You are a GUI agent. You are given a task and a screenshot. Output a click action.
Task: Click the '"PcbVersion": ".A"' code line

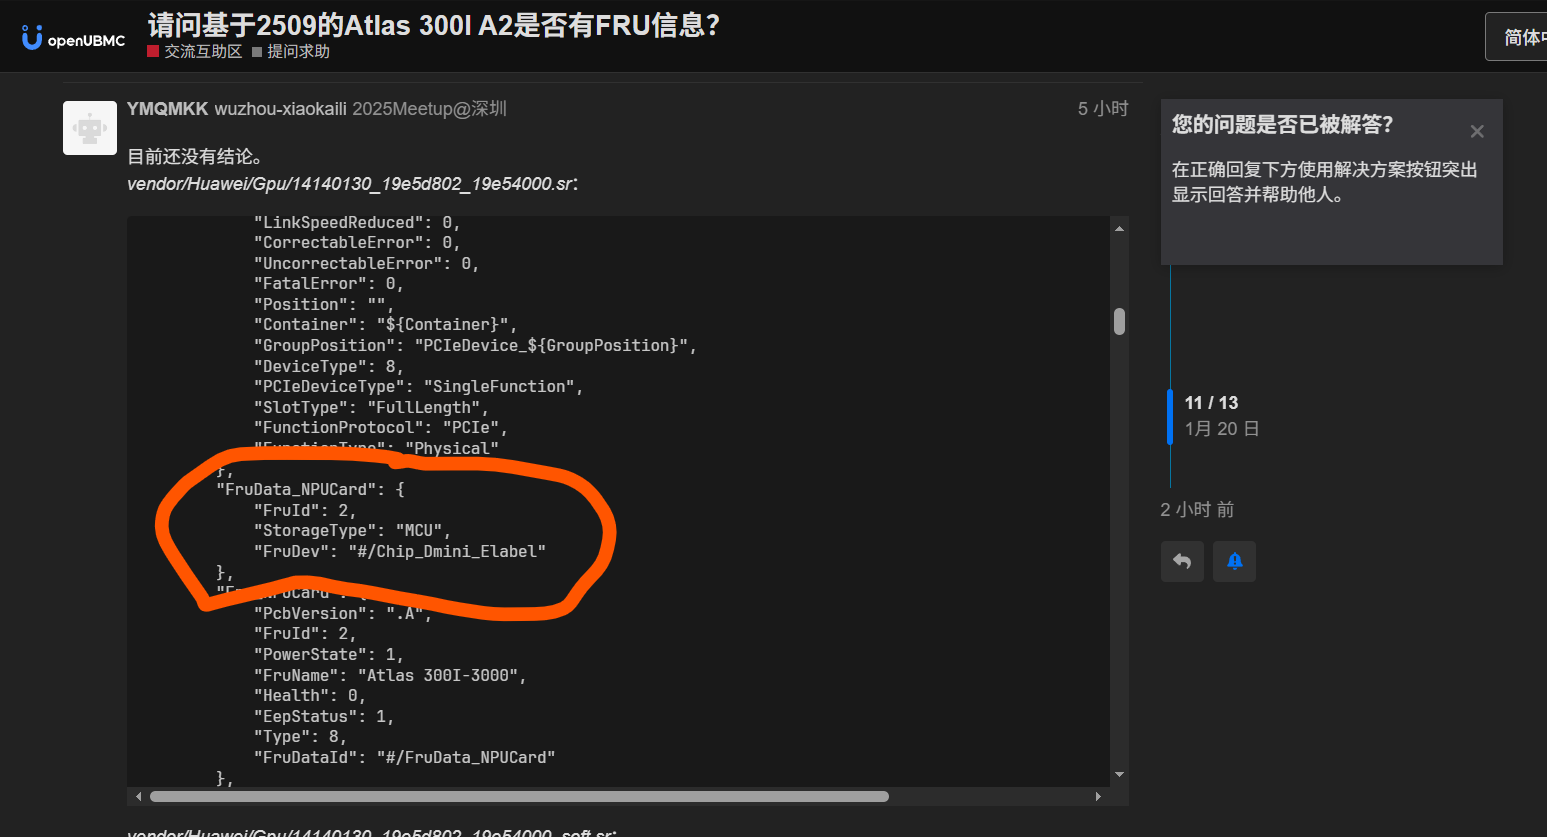tap(343, 614)
